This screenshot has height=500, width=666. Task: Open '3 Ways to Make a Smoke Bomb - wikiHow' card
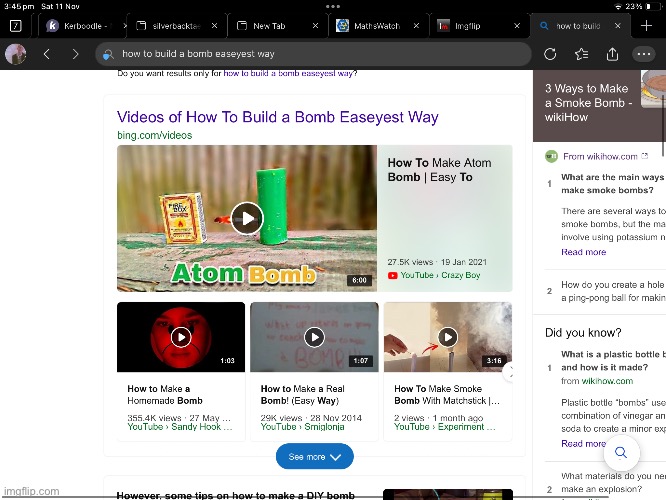[x=599, y=106]
